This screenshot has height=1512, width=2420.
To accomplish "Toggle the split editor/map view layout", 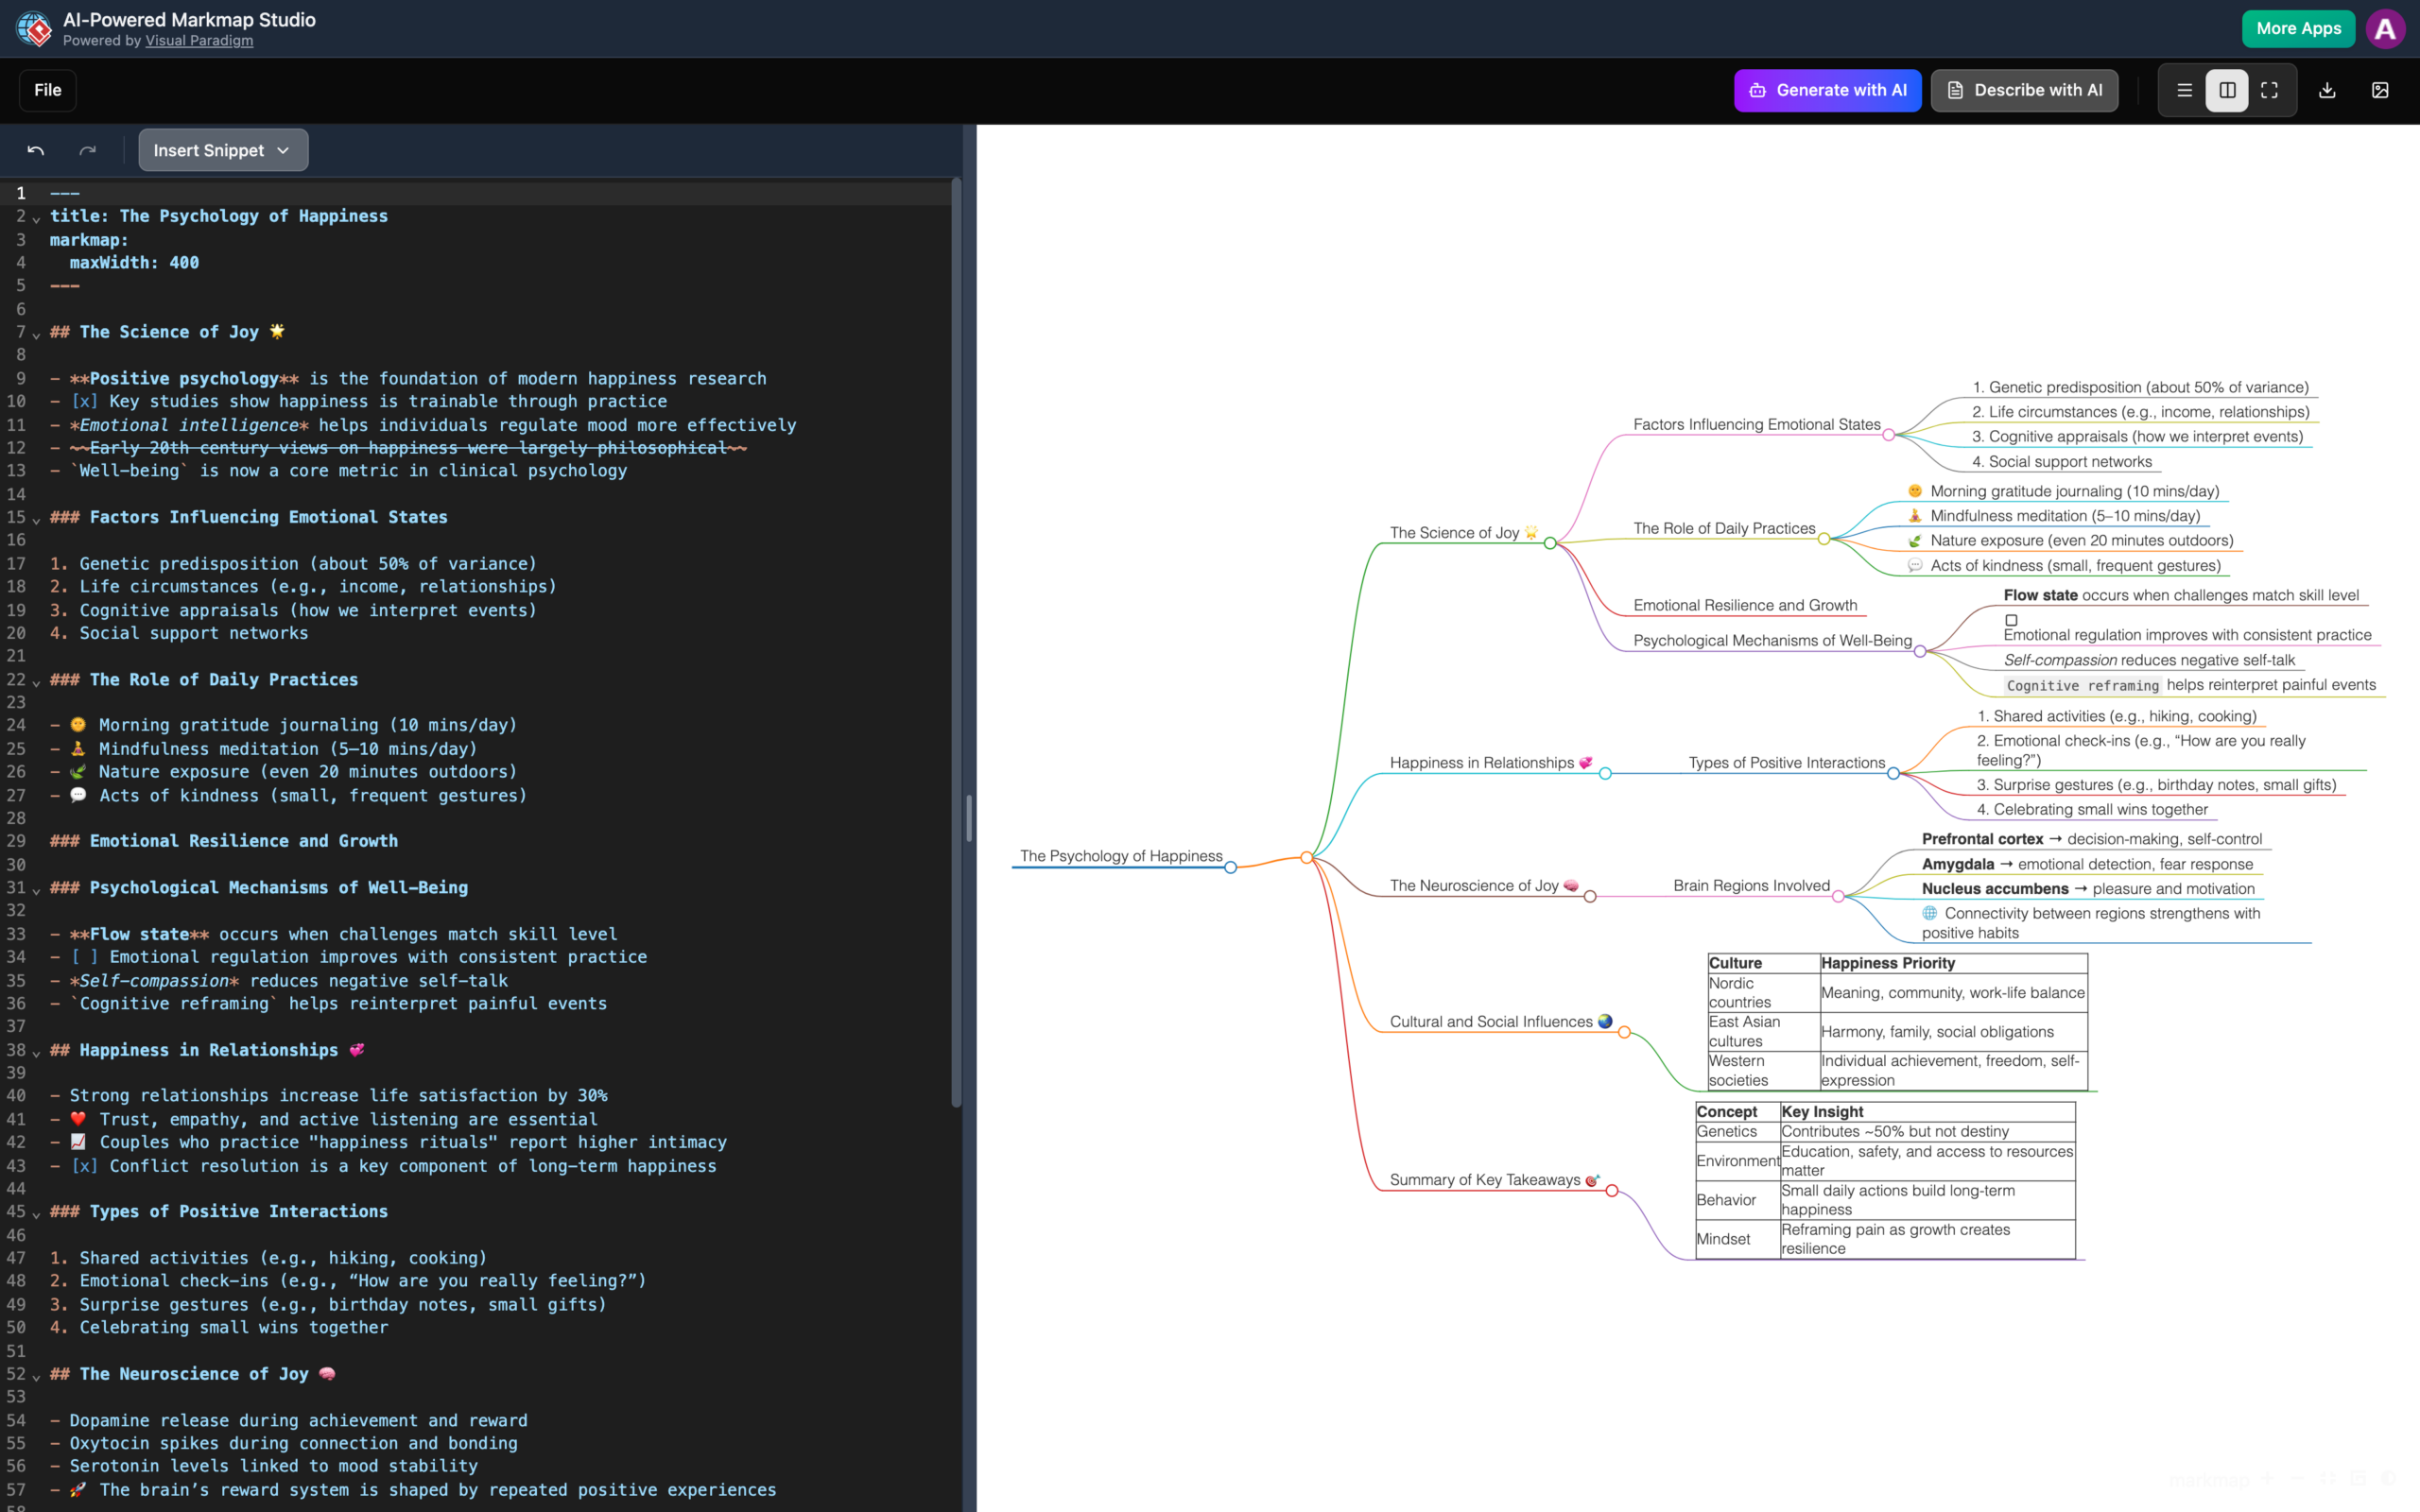I will tap(2227, 90).
